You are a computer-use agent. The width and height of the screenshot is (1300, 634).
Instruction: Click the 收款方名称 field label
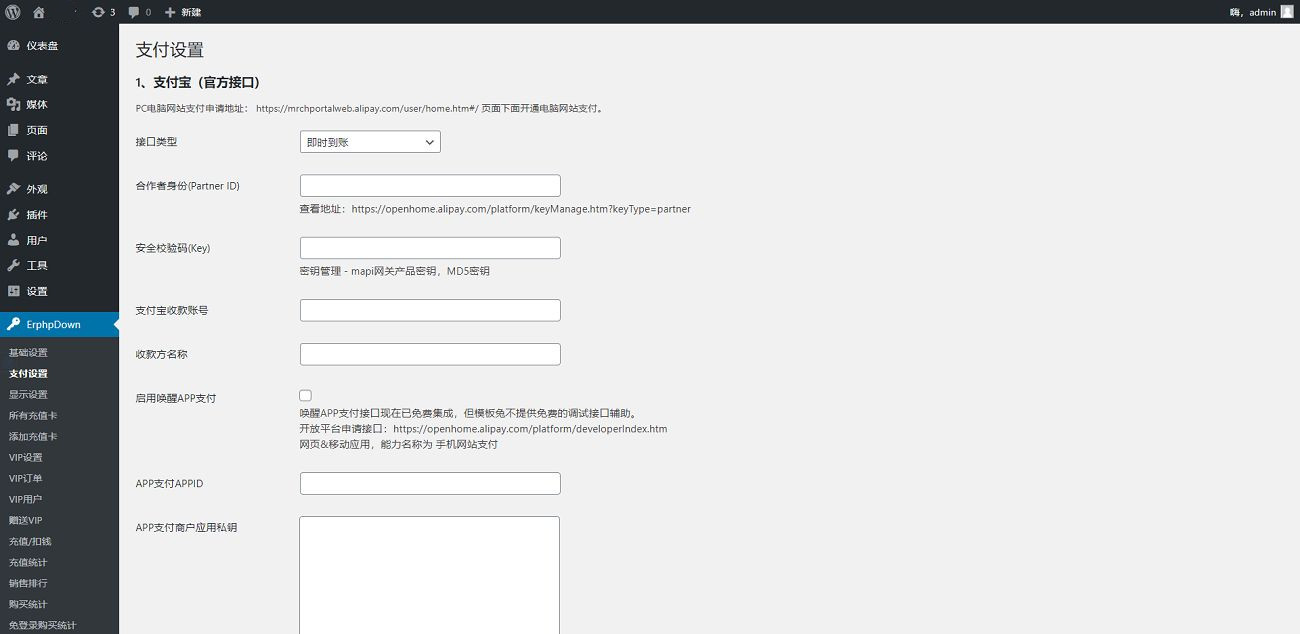click(x=162, y=354)
